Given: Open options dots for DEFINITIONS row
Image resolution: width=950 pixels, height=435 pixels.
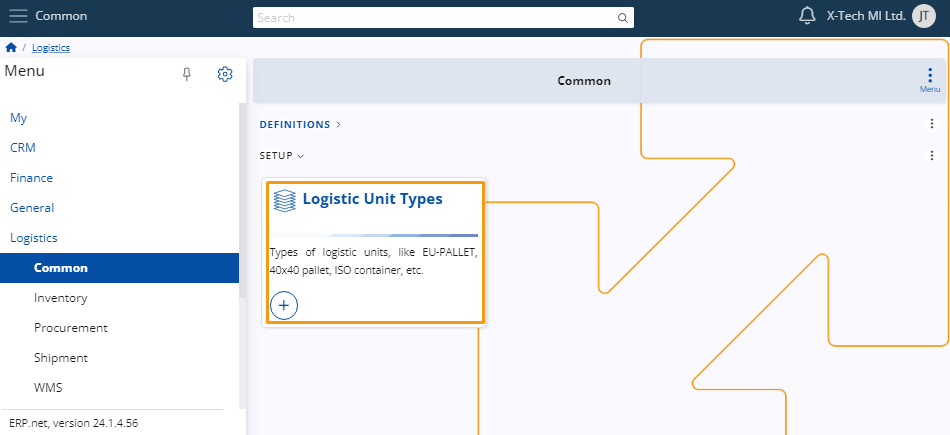Looking at the screenshot, I should click(x=932, y=124).
